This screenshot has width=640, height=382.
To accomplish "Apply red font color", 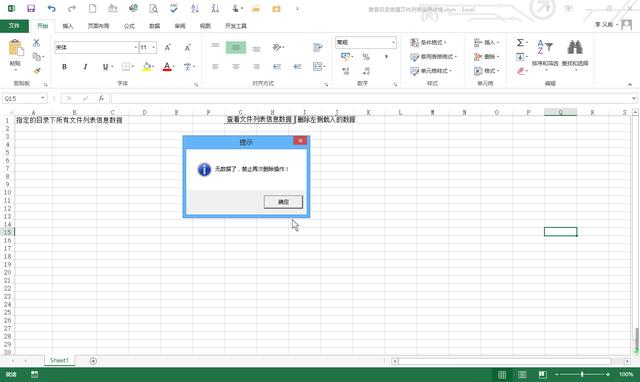I will pyautogui.click(x=167, y=67).
